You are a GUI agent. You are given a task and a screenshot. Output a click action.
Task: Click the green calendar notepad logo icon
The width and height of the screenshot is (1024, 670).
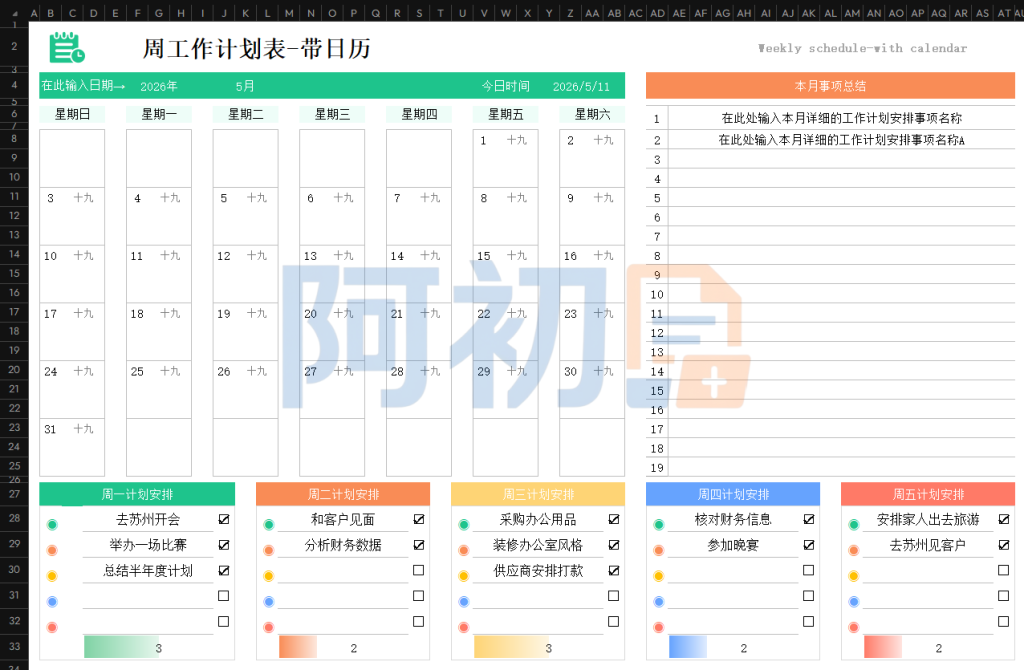pos(67,48)
